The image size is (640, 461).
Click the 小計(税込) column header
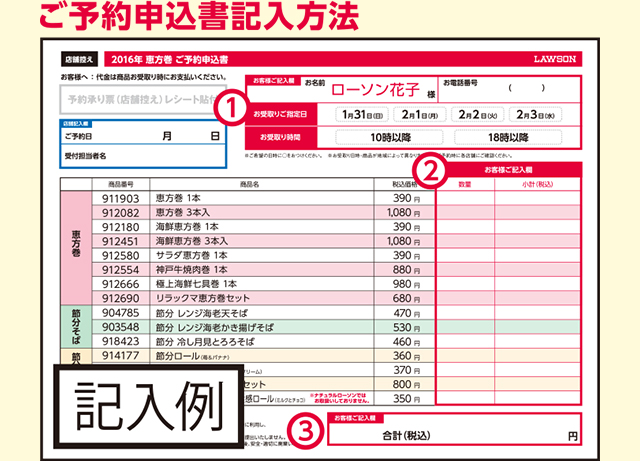click(538, 185)
